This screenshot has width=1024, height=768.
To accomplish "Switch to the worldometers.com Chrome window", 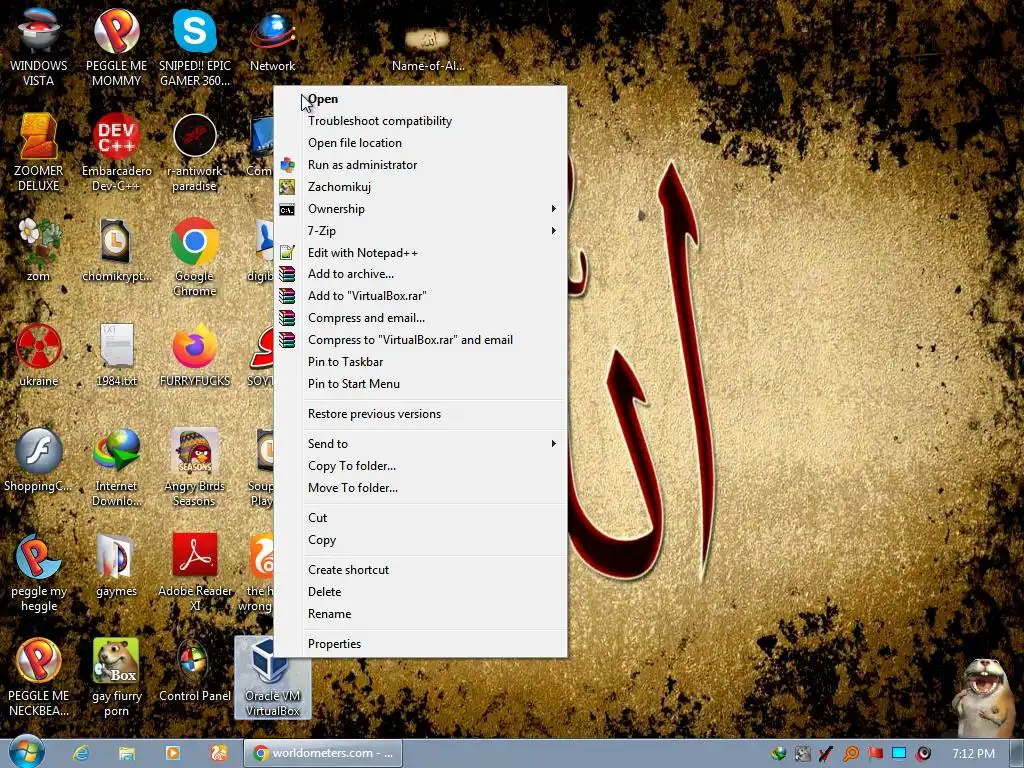I will coord(323,753).
